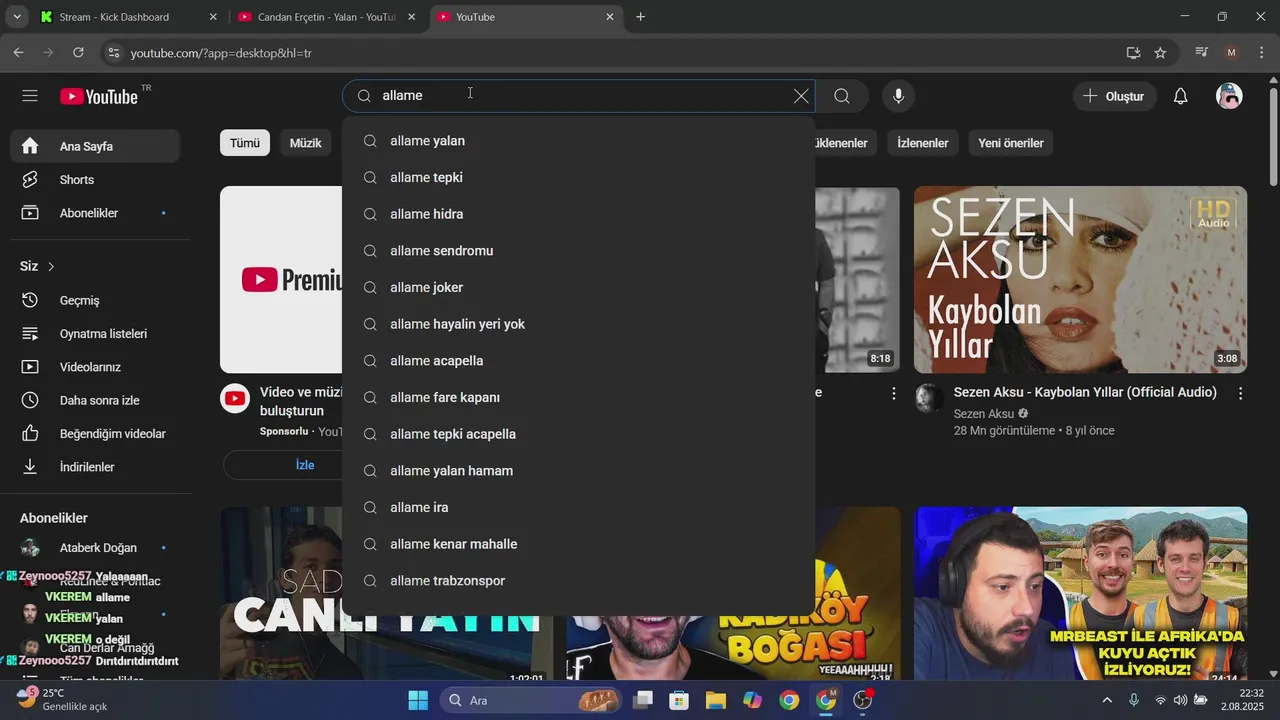Choose suggestion "allame kenar mahalle"

[x=578, y=544]
